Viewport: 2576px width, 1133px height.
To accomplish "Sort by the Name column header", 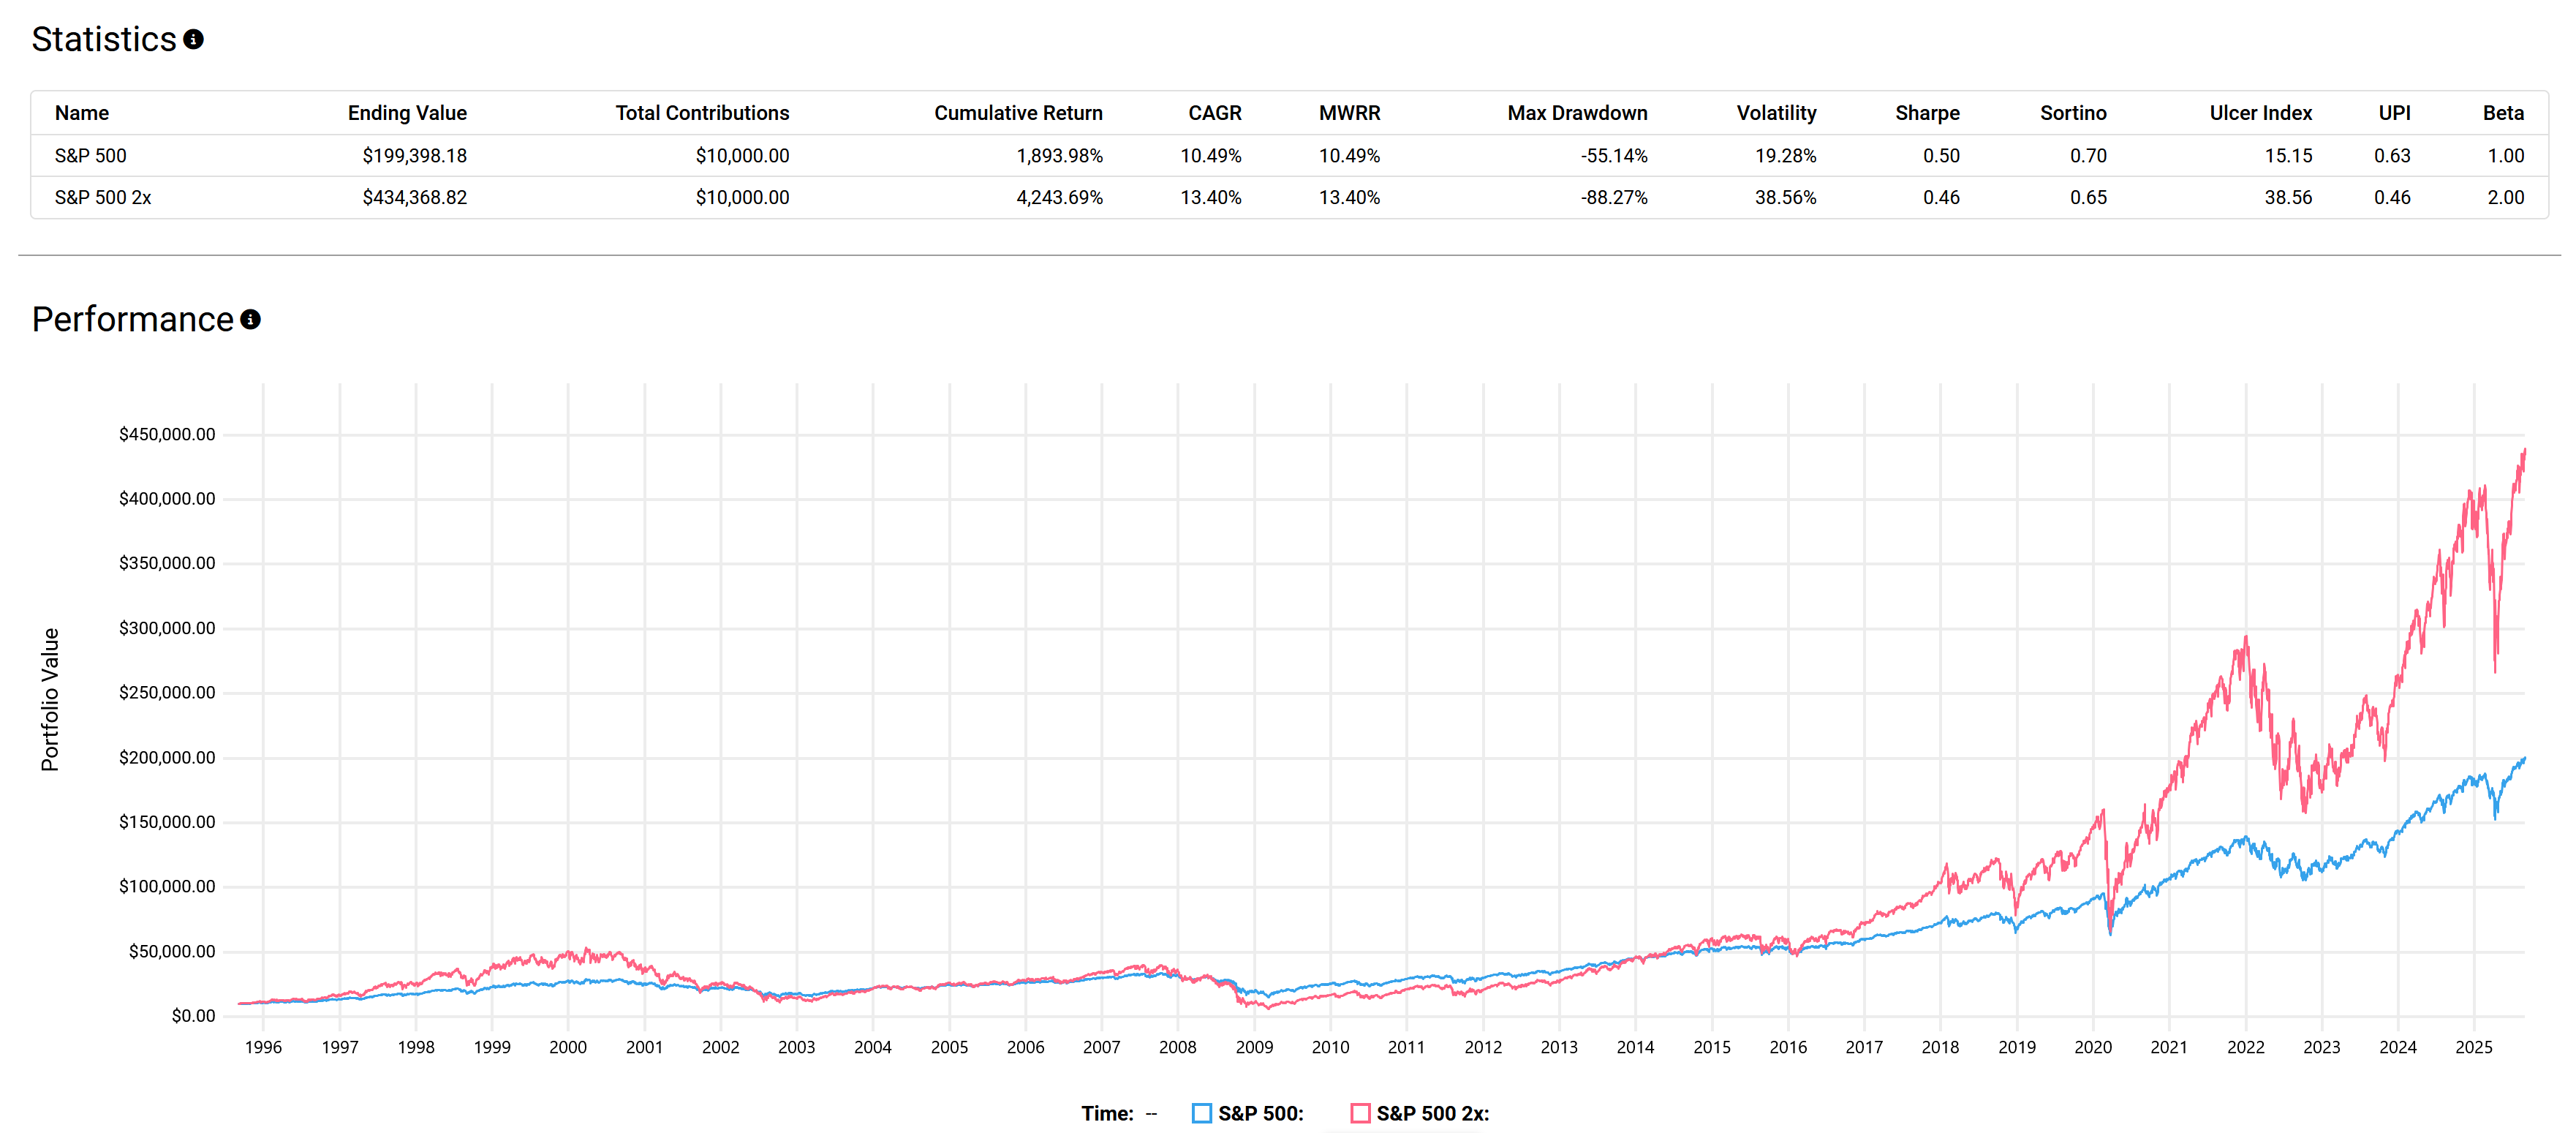I will tap(82, 113).
